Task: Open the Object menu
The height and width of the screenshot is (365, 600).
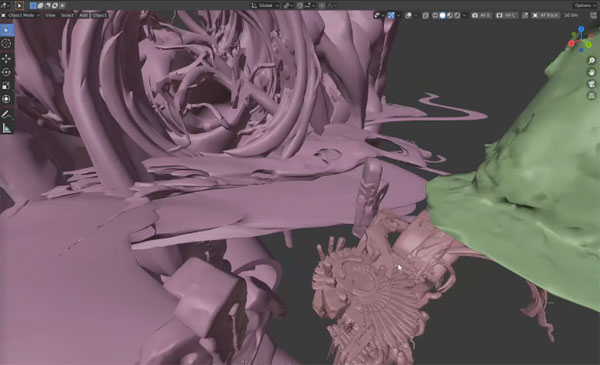Action: coord(99,15)
